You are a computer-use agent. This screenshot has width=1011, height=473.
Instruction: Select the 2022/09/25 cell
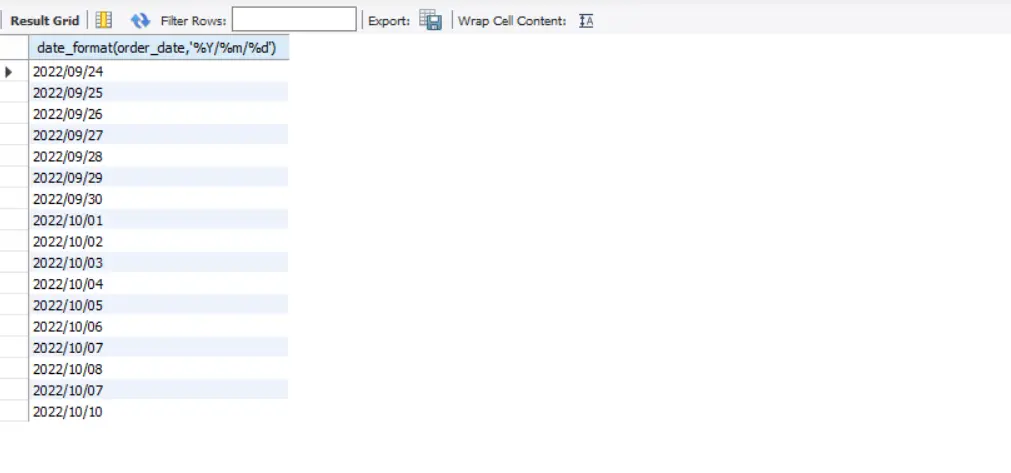click(x=68, y=93)
